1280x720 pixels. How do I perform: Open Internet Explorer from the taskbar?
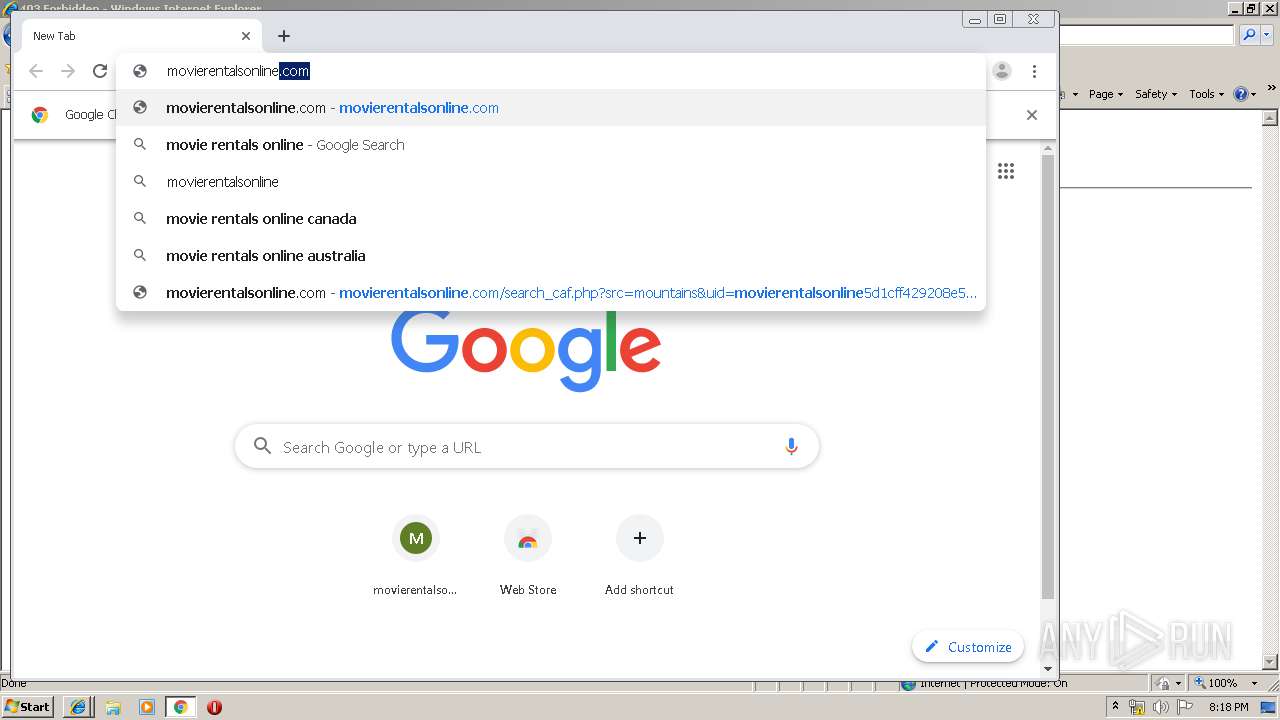[x=78, y=707]
